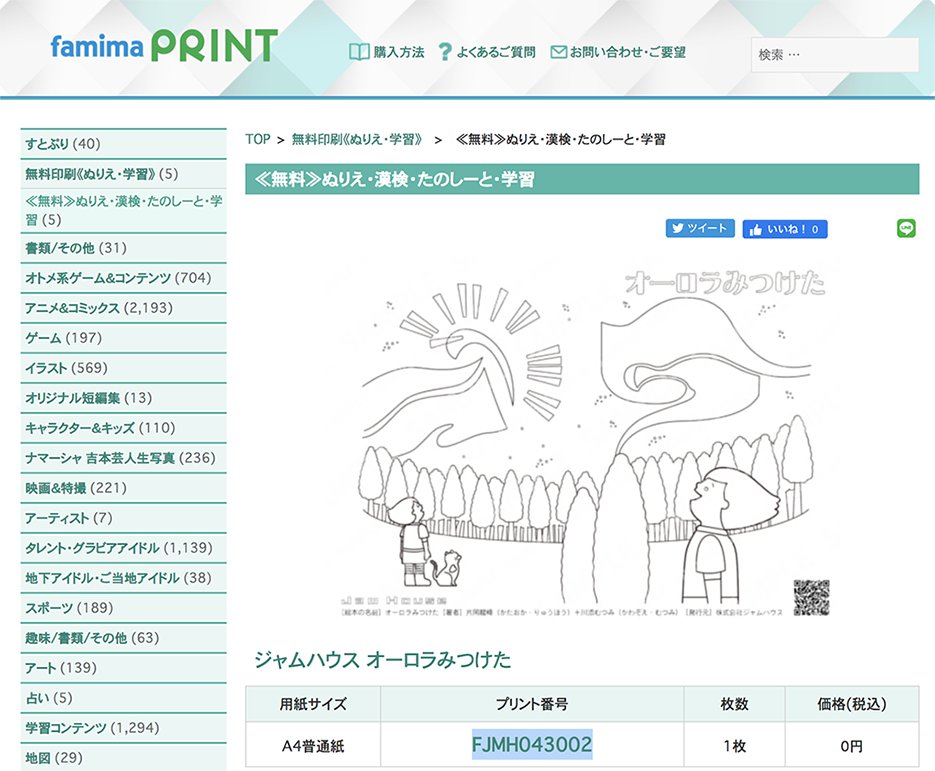Screen dimensions: 935x771
Task: Open よくあるご質問 page
Action: pos(496,52)
